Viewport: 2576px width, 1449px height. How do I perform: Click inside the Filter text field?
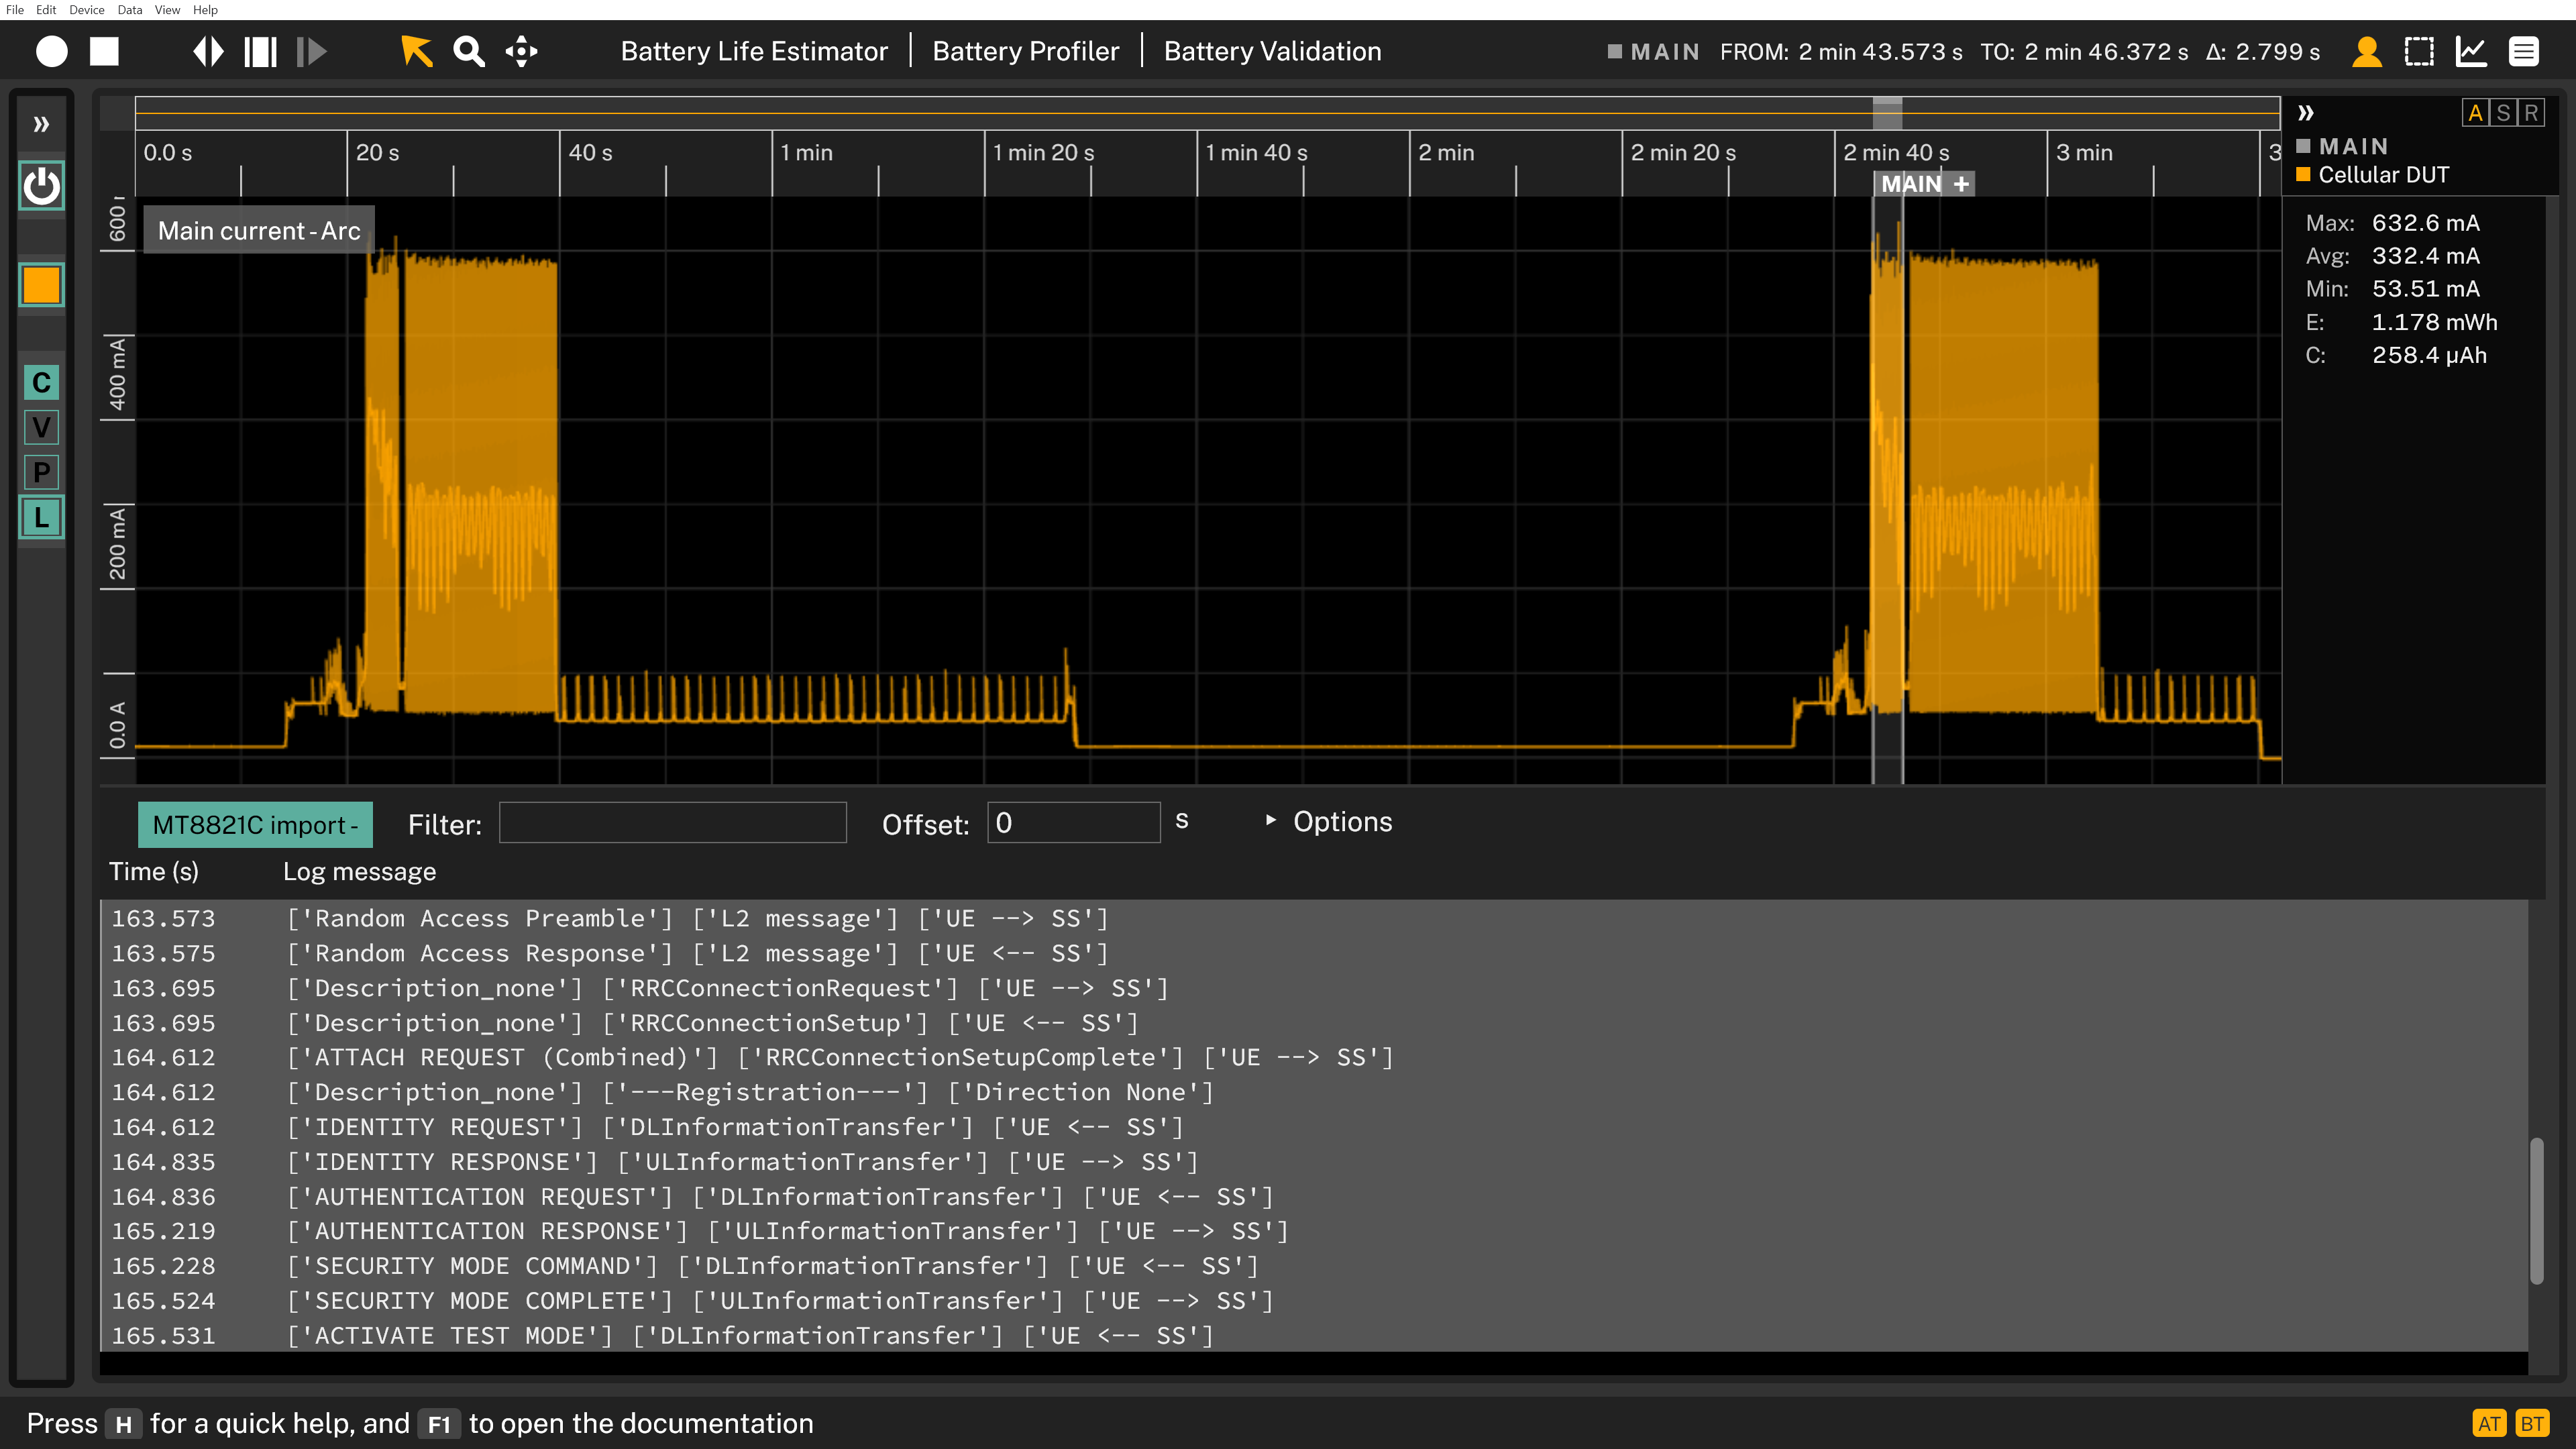click(672, 822)
